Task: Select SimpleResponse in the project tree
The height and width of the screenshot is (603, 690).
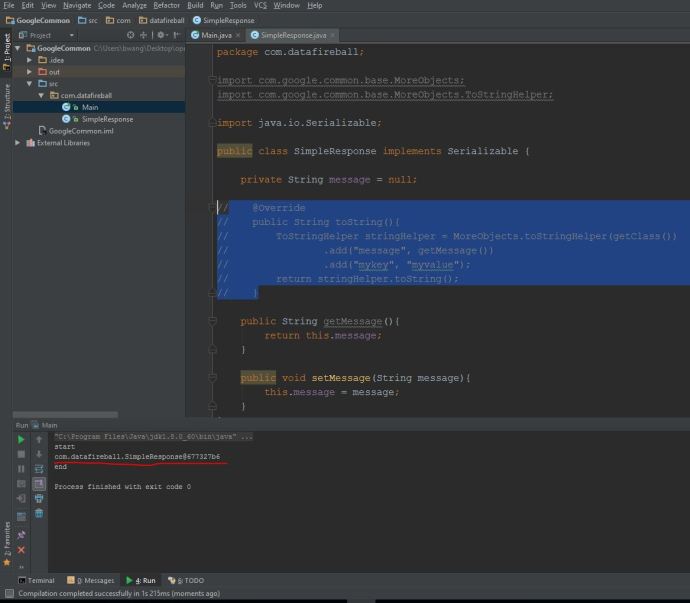Action: [107, 119]
